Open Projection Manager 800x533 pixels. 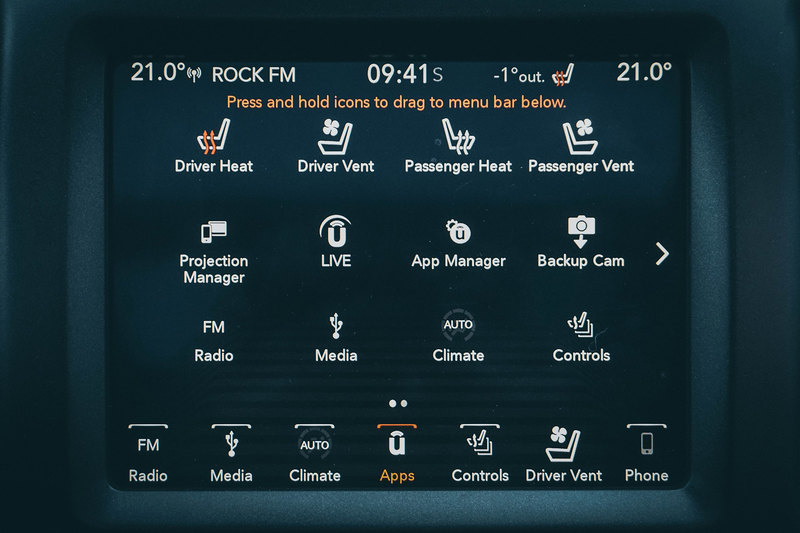(x=214, y=252)
